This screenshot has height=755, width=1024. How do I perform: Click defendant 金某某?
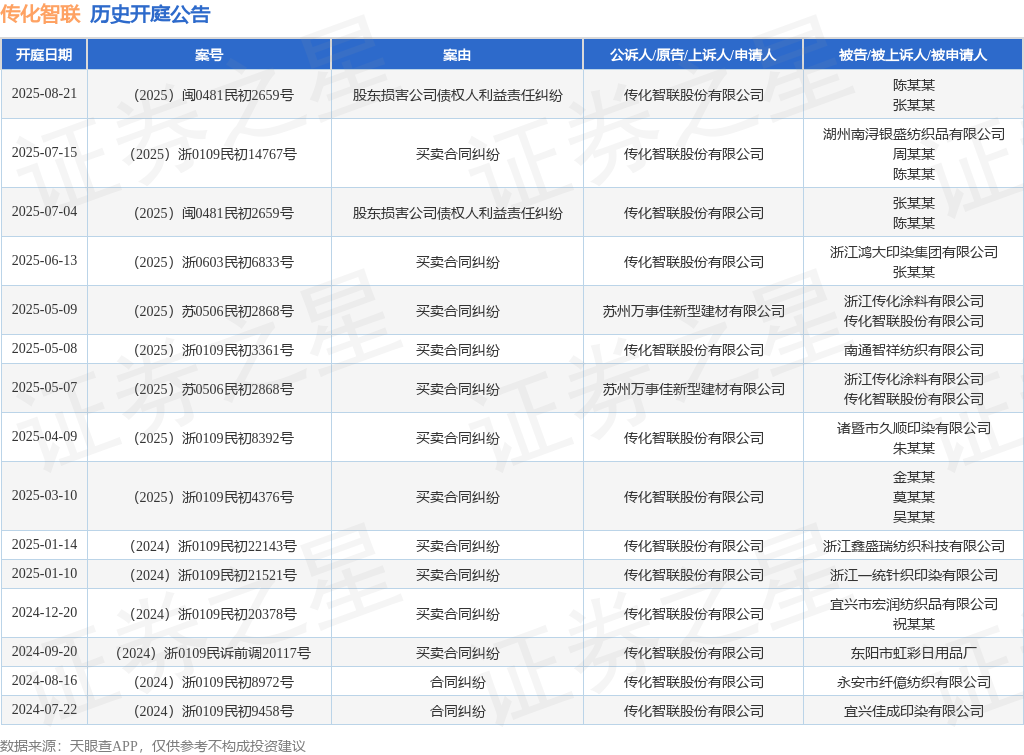914,477
